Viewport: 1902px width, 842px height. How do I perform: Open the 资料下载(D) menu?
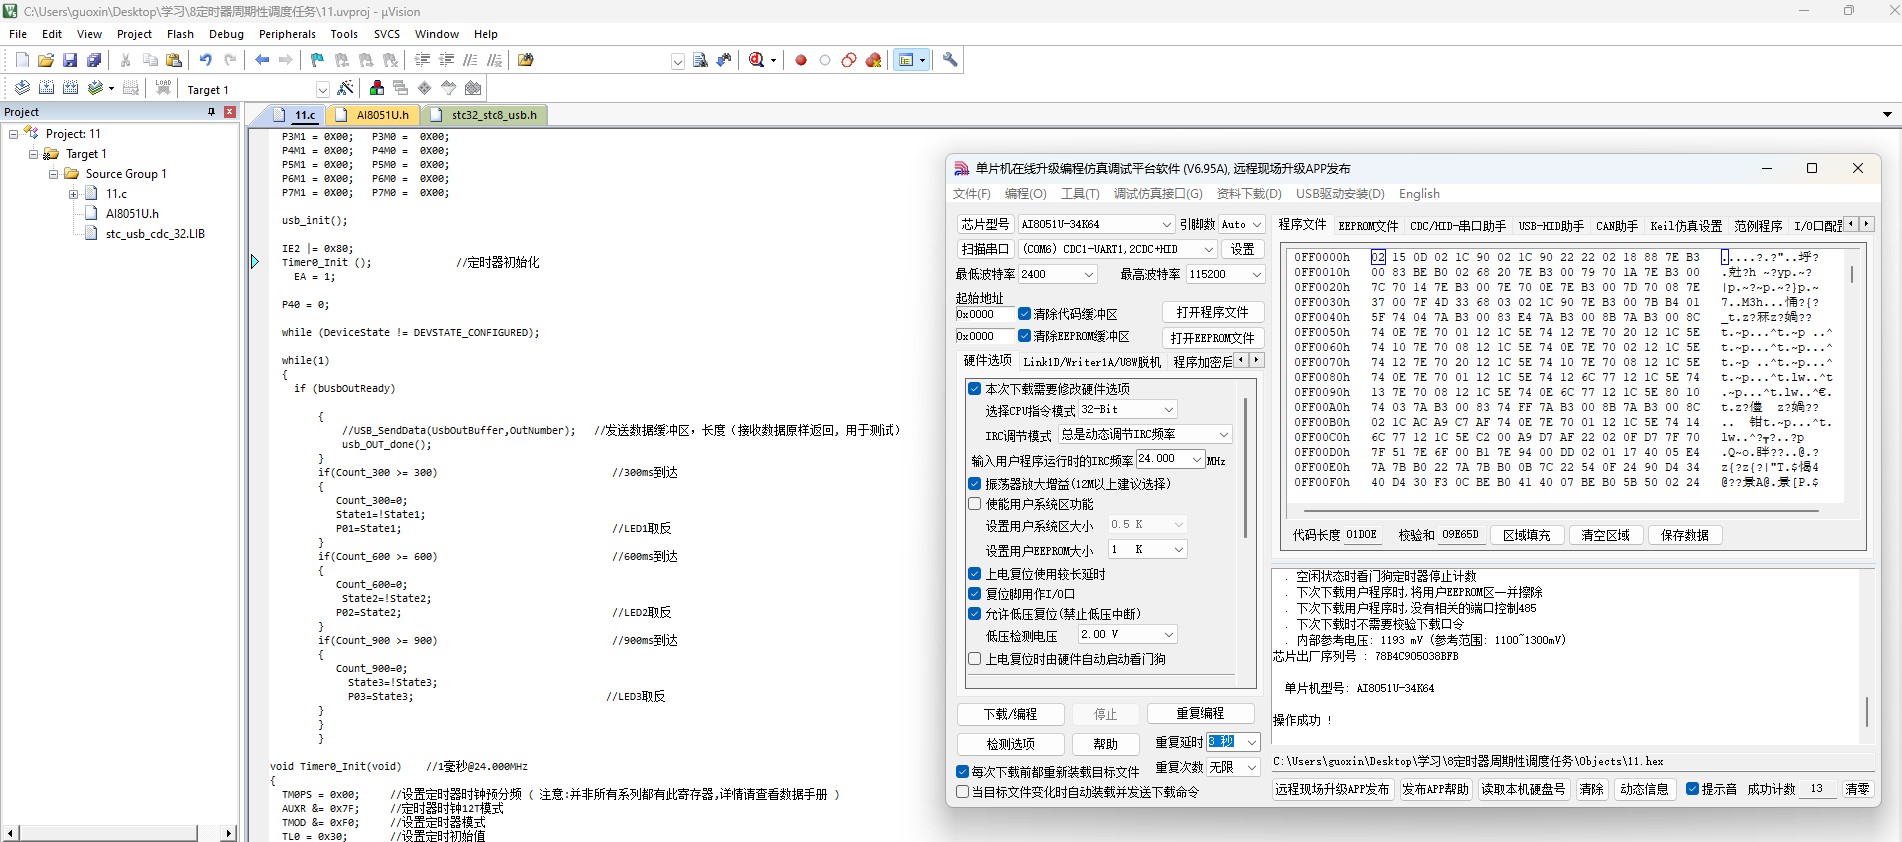1249,194
